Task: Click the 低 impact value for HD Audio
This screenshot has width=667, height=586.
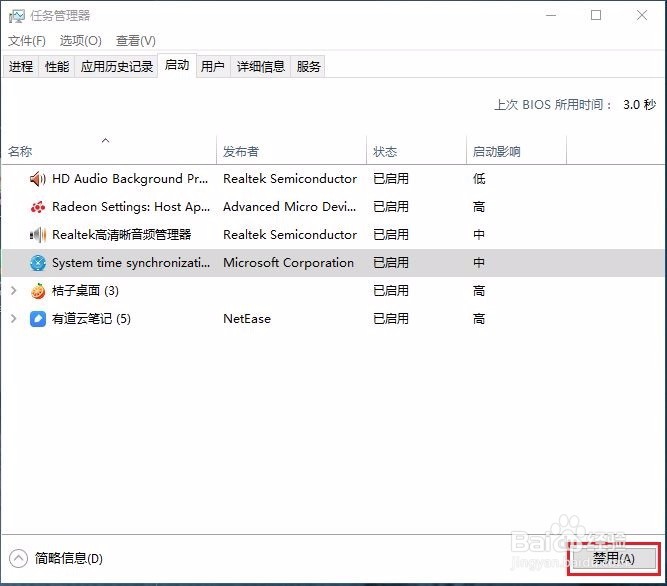Action: click(x=479, y=179)
